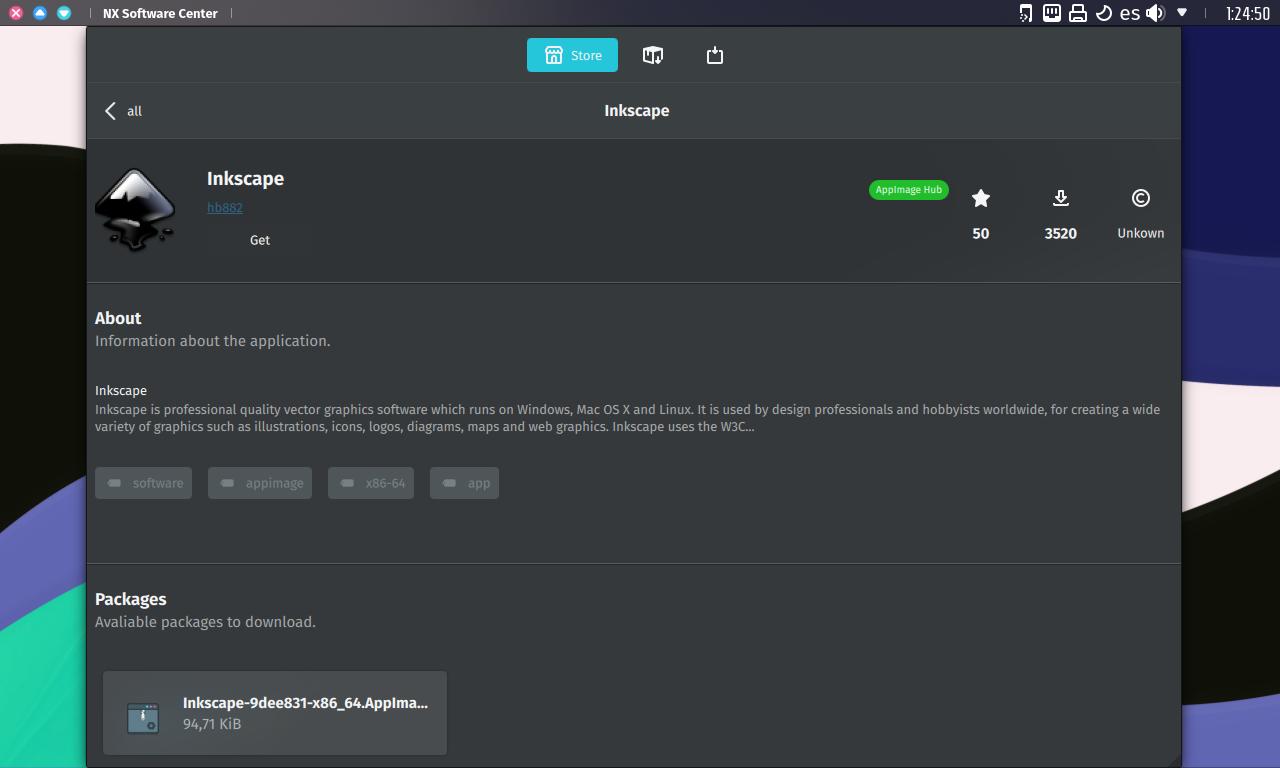Click the Inkscape application logo

point(135,210)
